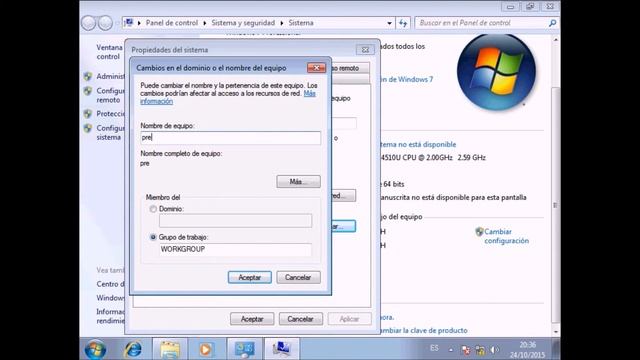Show hidden tray icons arrow
Screen dimensions: 640x360
[x=451, y=350]
